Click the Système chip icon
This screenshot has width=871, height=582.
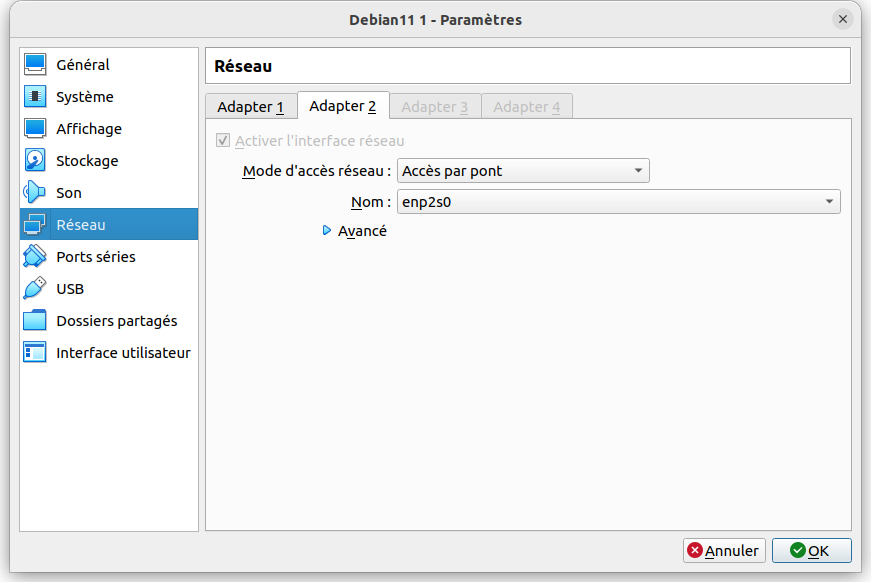click(x=35, y=97)
